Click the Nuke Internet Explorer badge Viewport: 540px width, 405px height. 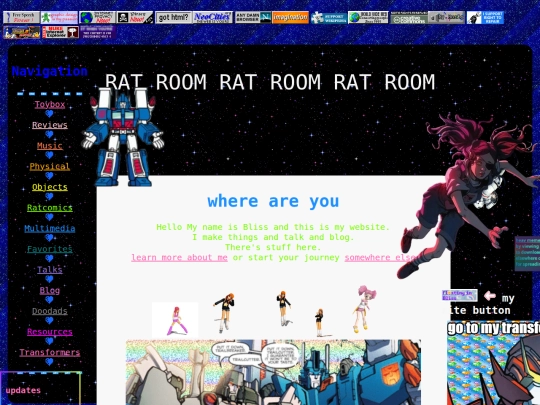pyautogui.click(x=60, y=32)
